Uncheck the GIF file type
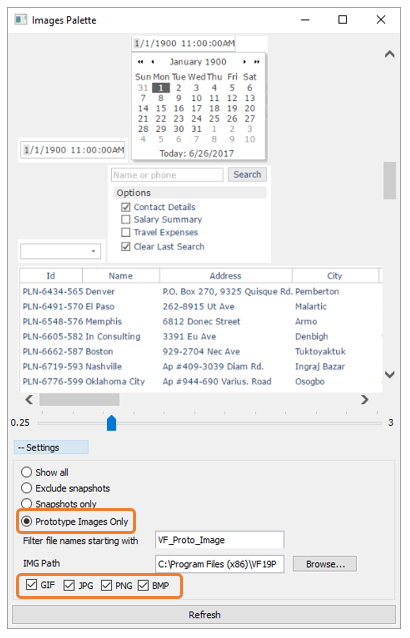 pos(31,585)
